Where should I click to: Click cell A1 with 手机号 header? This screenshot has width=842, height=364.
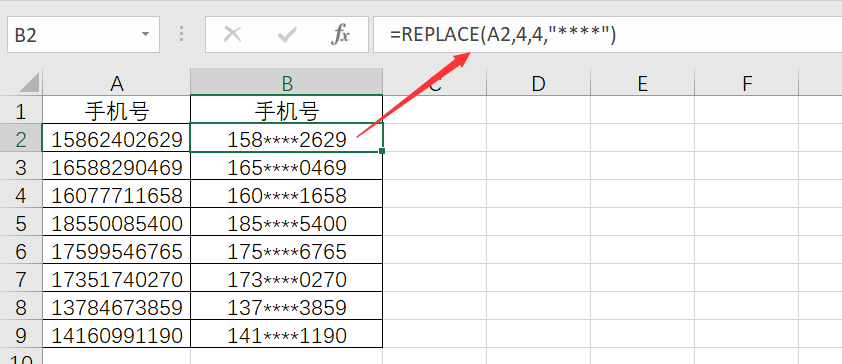point(117,110)
